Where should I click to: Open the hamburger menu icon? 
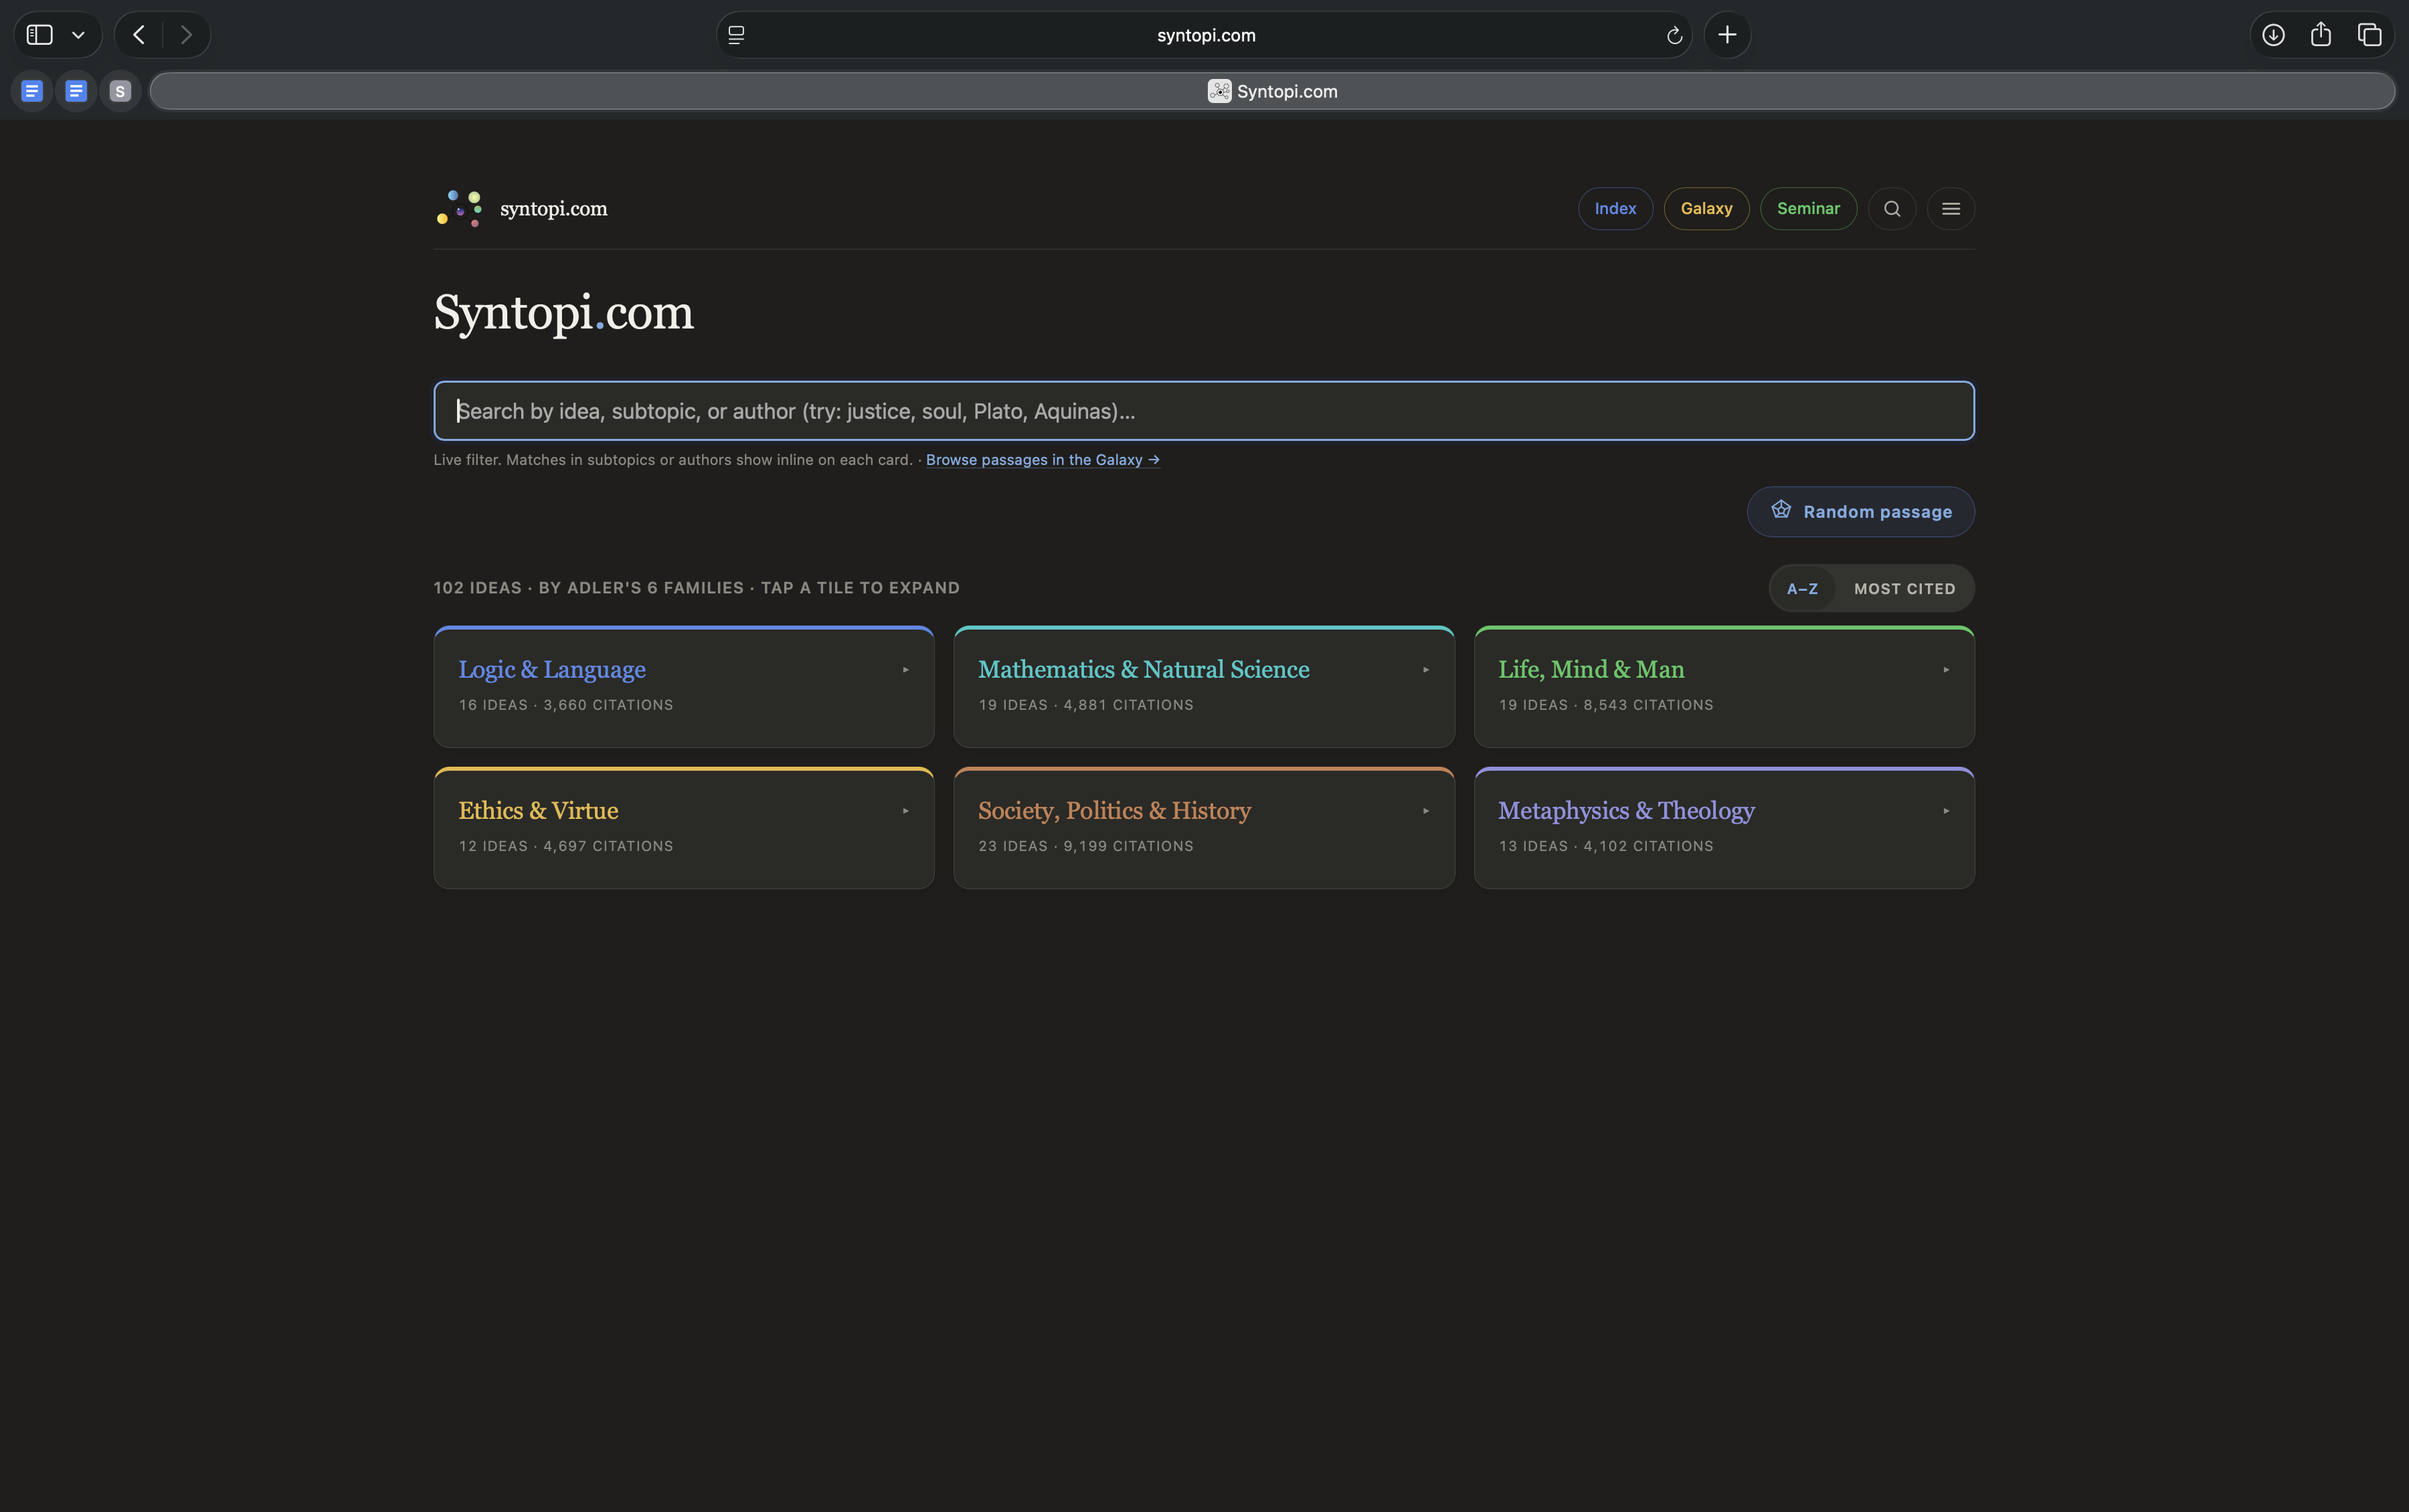[x=1951, y=209]
